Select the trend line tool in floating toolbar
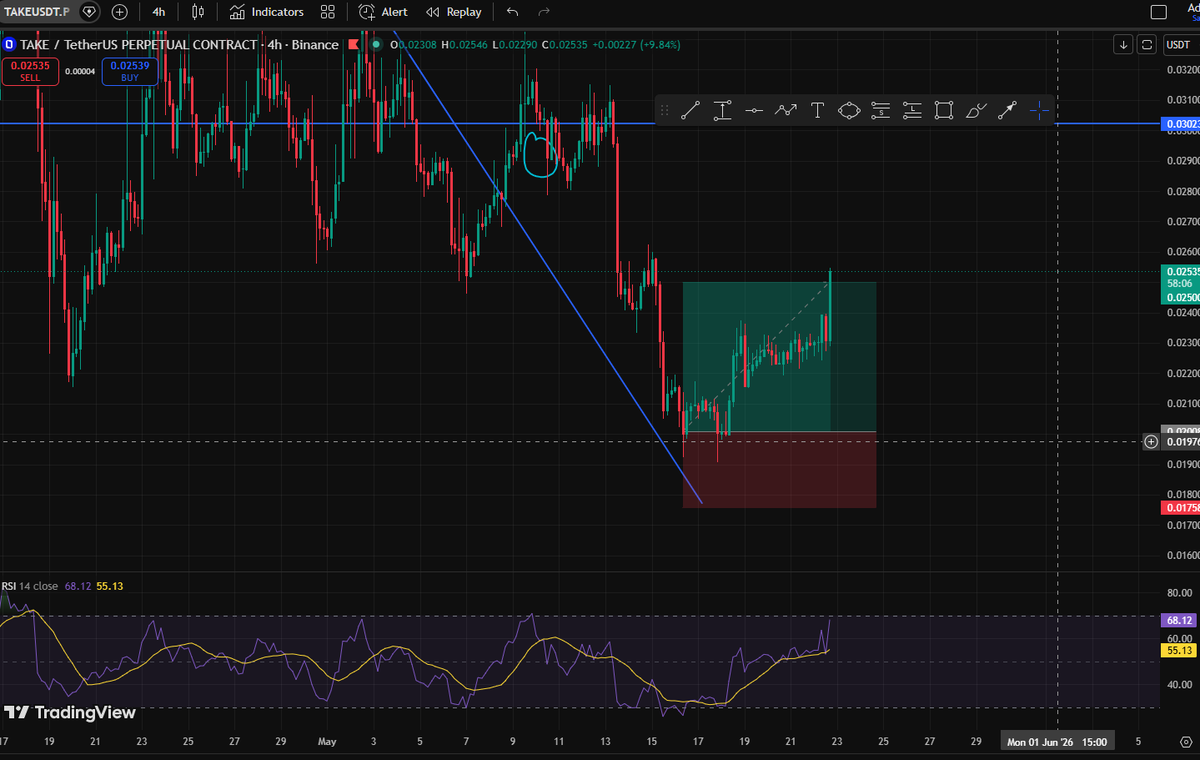Screen dimensions: 1200x760 pos(690,111)
